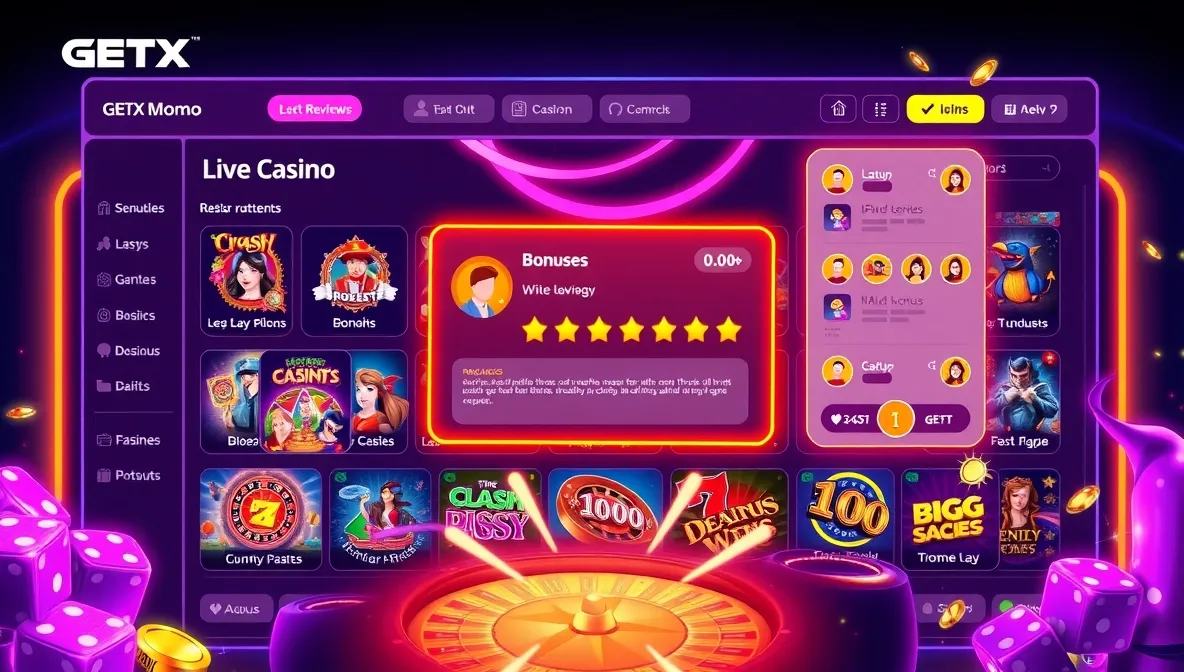
Task: Toggle the yellow Ioins checkmark button
Action: [x=945, y=109]
